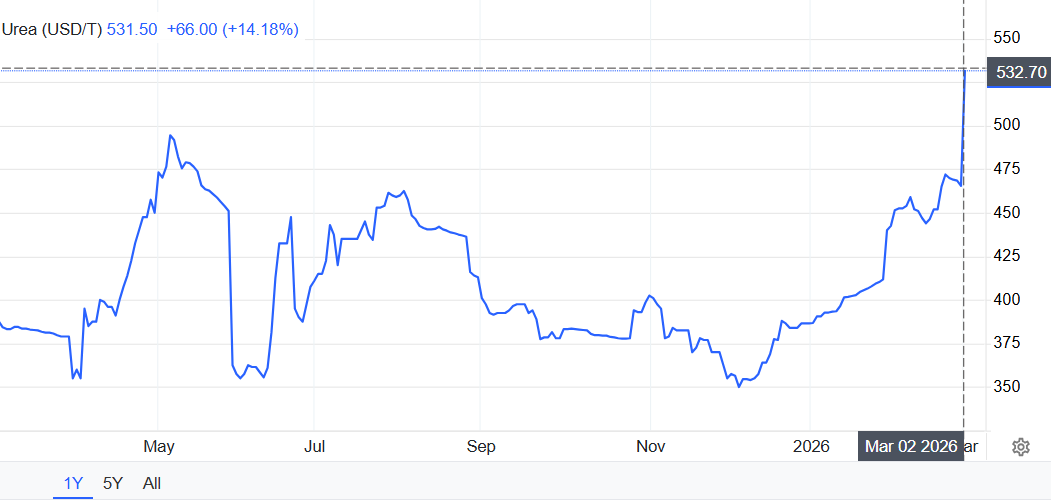Click the 500 price axis label
Viewport: 1051px width, 500px height.
pos(1007,125)
